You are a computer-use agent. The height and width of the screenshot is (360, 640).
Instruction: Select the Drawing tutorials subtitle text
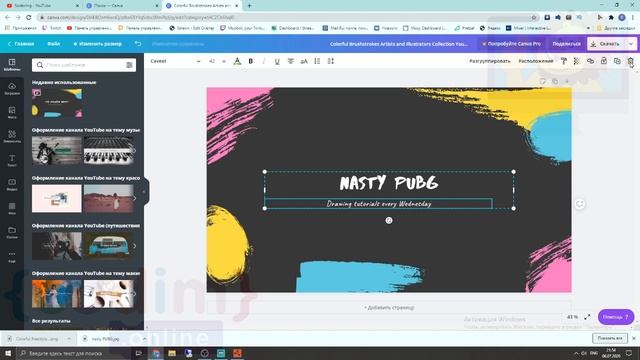379,203
